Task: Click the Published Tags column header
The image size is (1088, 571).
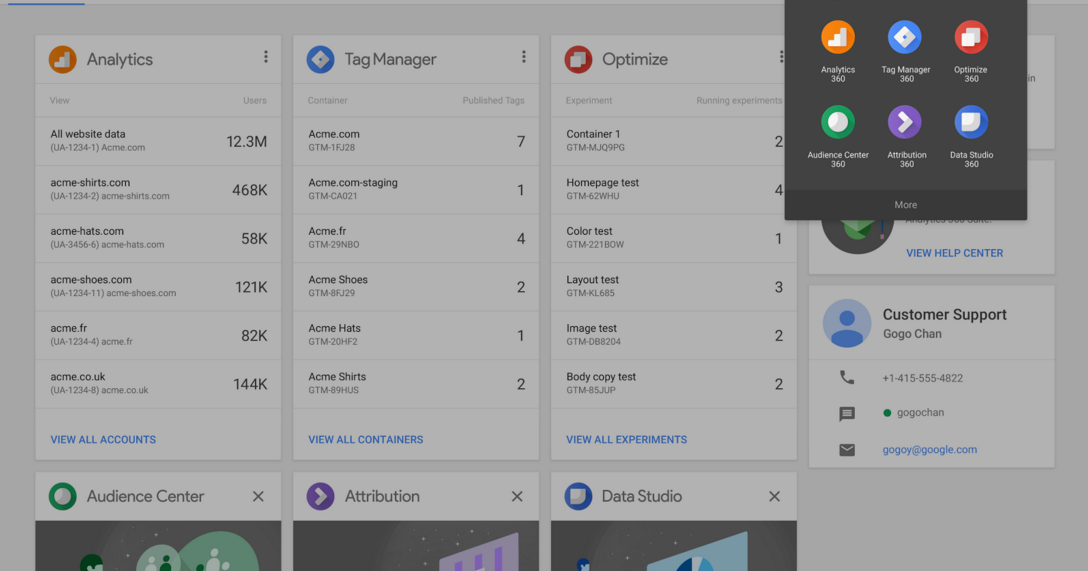Action: 493,101
